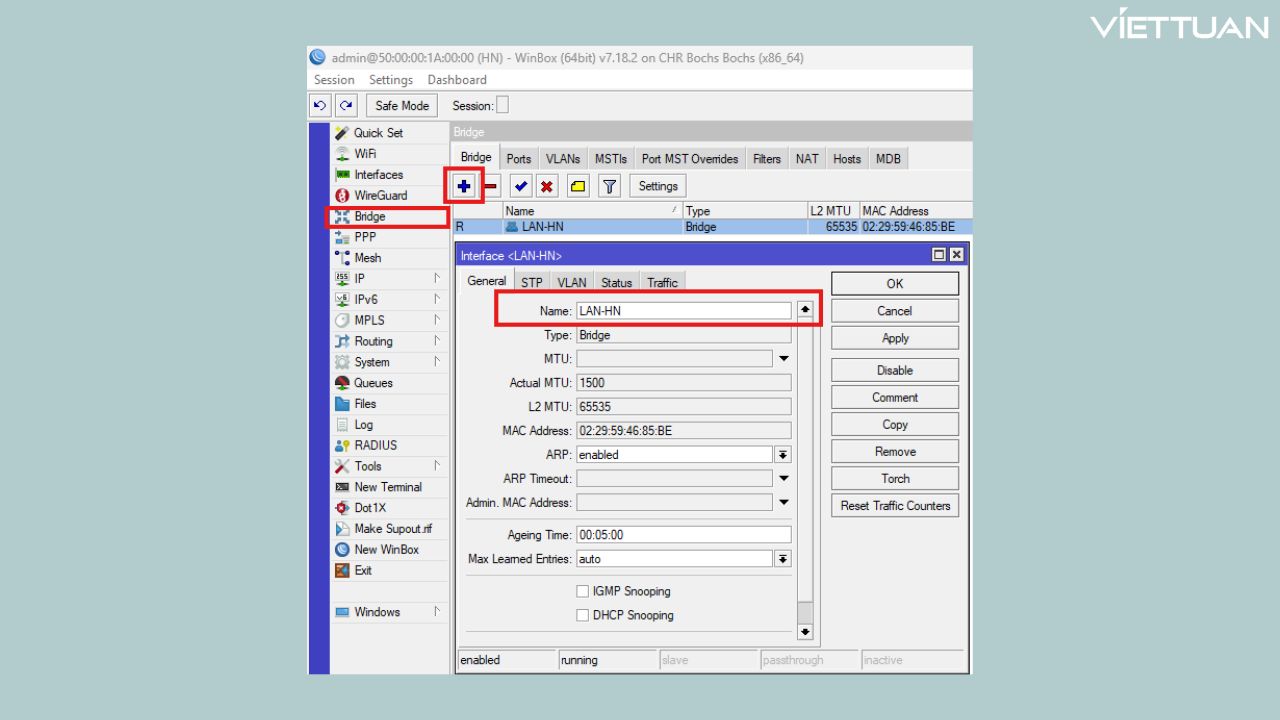Click the yellow Comment note icon
1280x720 pixels.
[x=578, y=186]
